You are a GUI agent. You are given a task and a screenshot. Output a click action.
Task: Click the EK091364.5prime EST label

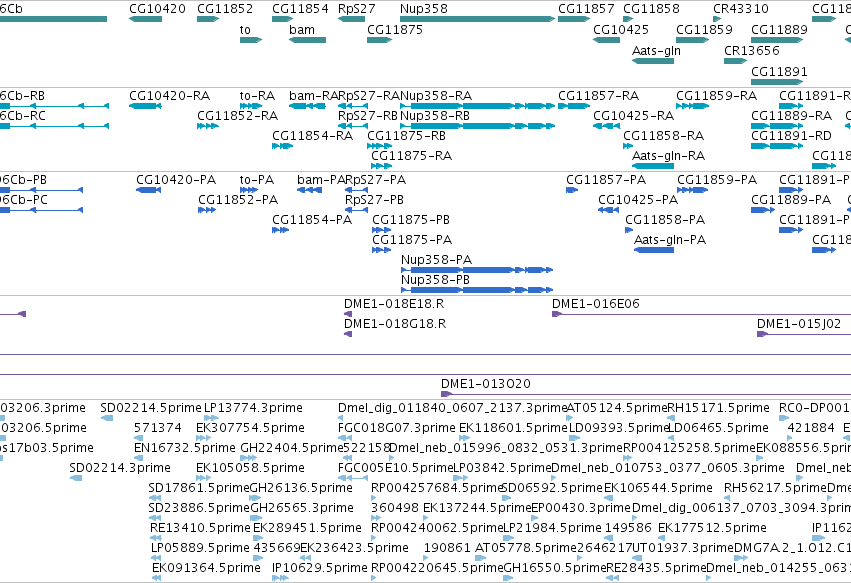(x=206, y=568)
